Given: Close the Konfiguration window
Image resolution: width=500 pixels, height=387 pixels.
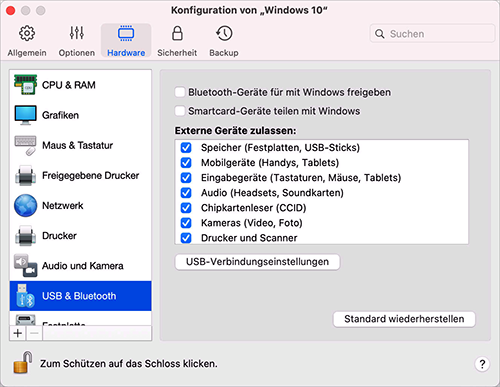Looking at the screenshot, I should click(x=11, y=11).
